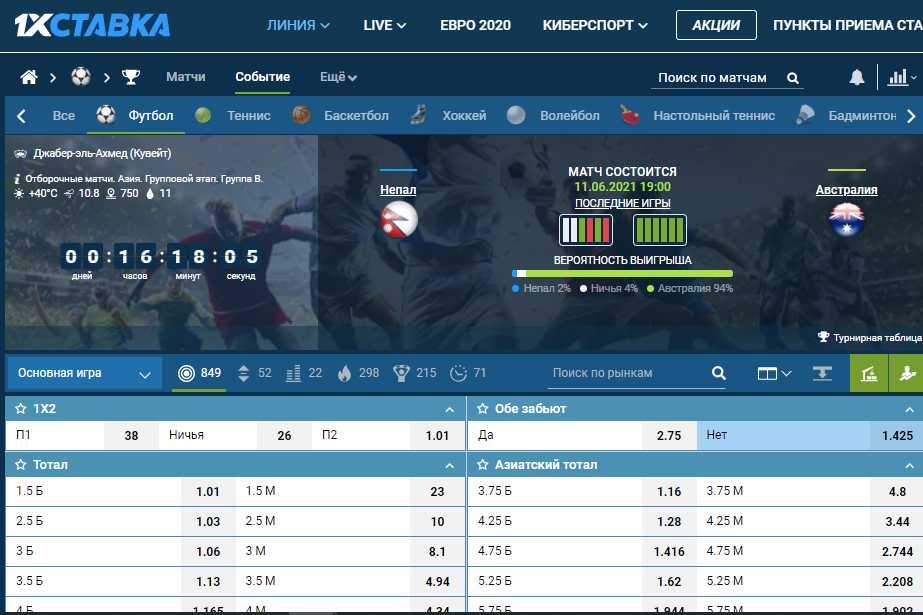Add the 1X2 market to favorites
The height and width of the screenshot is (615, 923).
tap(21, 408)
